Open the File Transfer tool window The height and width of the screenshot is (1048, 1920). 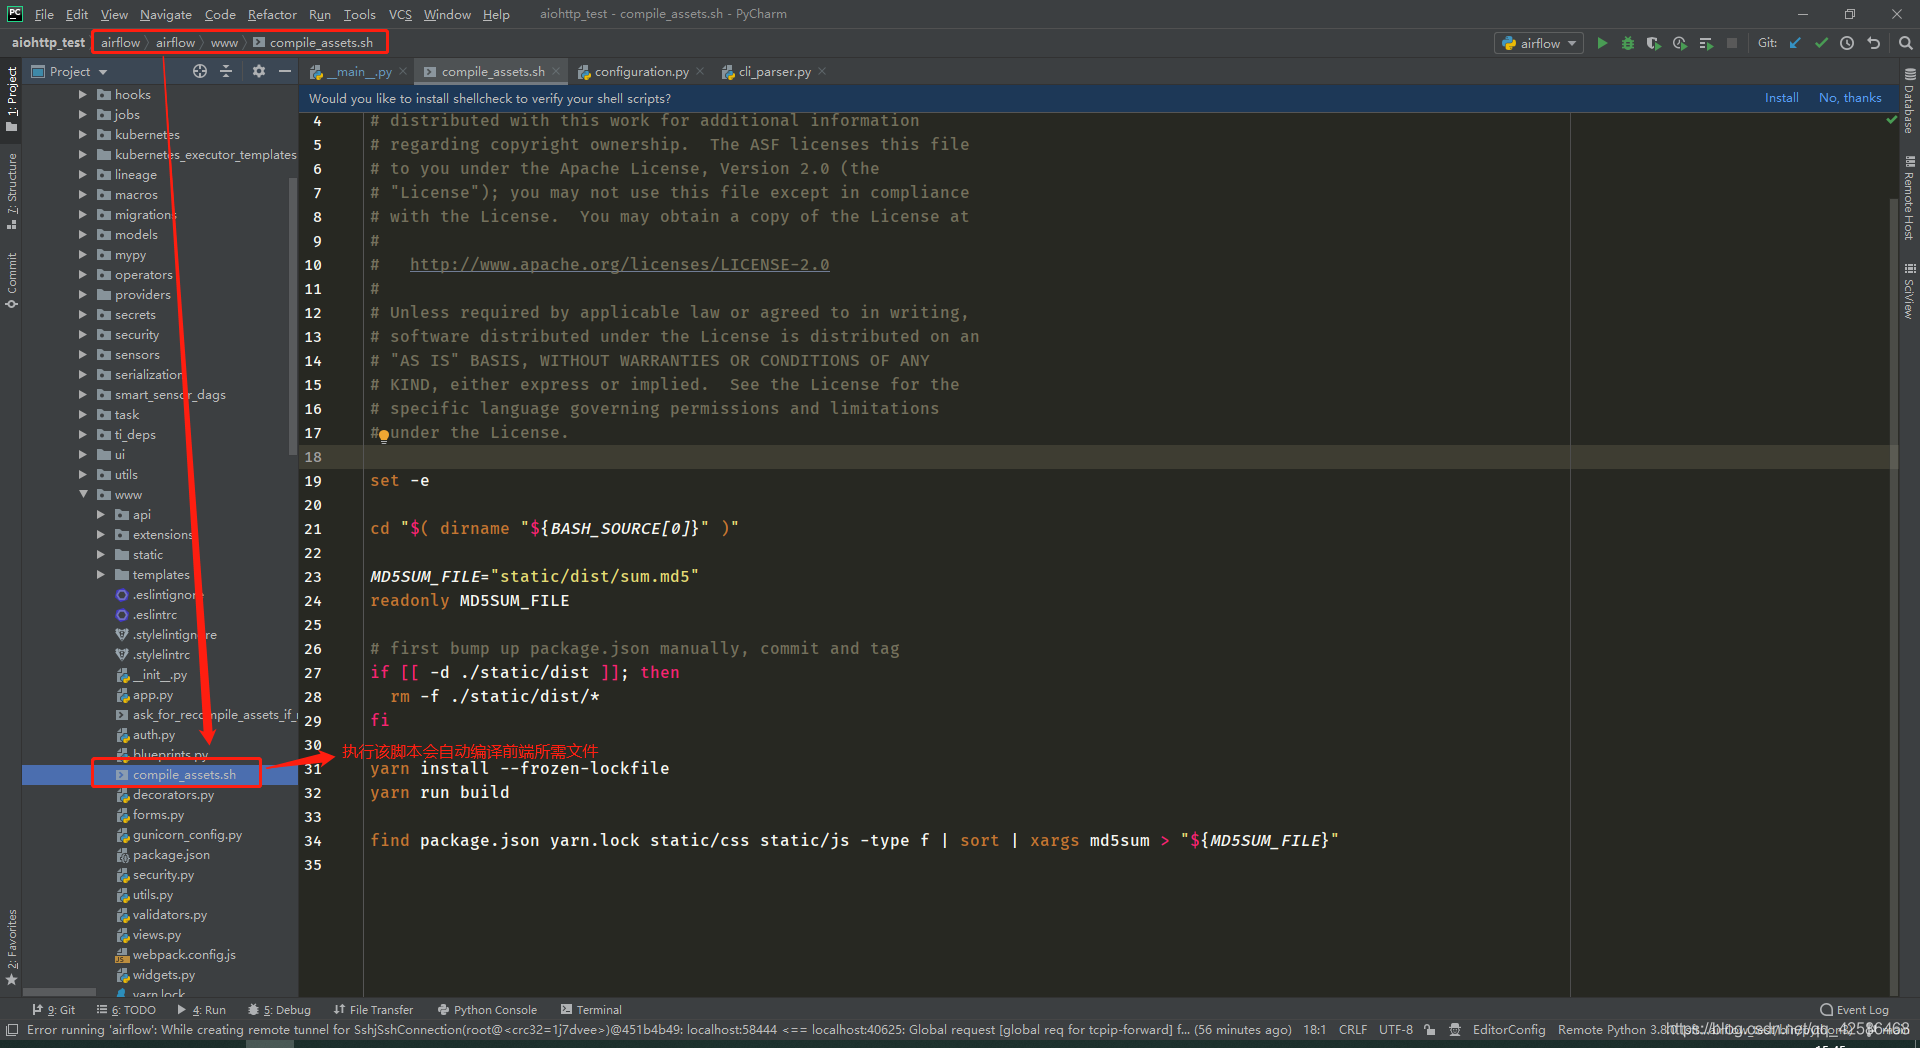coord(373,1010)
